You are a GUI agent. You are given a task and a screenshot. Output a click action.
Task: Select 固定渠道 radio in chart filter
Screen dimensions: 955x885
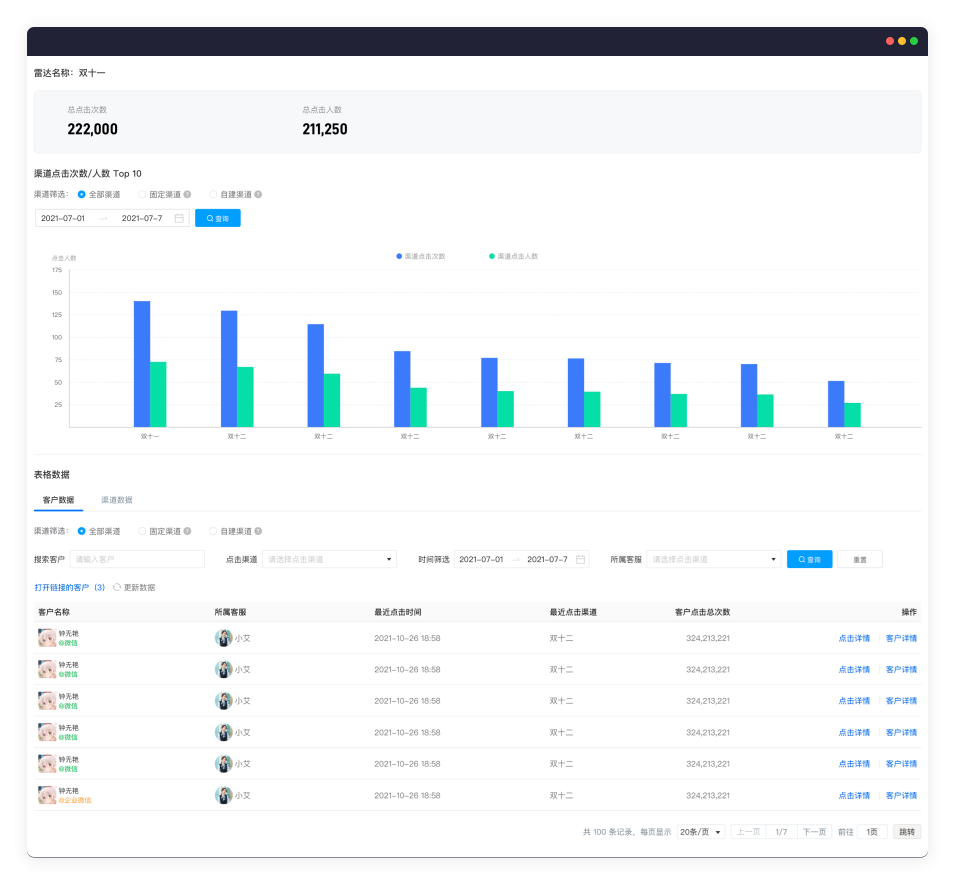pyautogui.click(x=142, y=195)
